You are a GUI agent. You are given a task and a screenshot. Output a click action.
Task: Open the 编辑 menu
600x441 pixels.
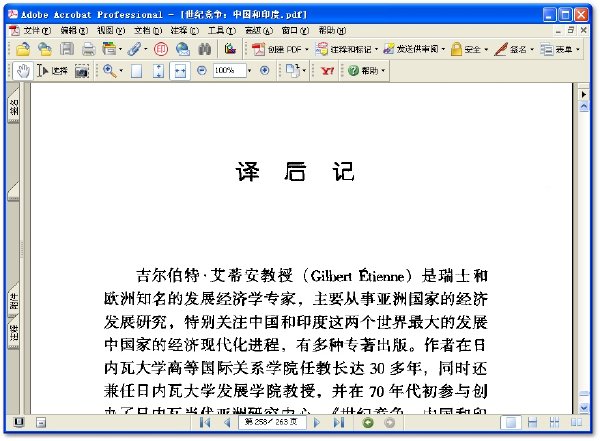pos(74,30)
